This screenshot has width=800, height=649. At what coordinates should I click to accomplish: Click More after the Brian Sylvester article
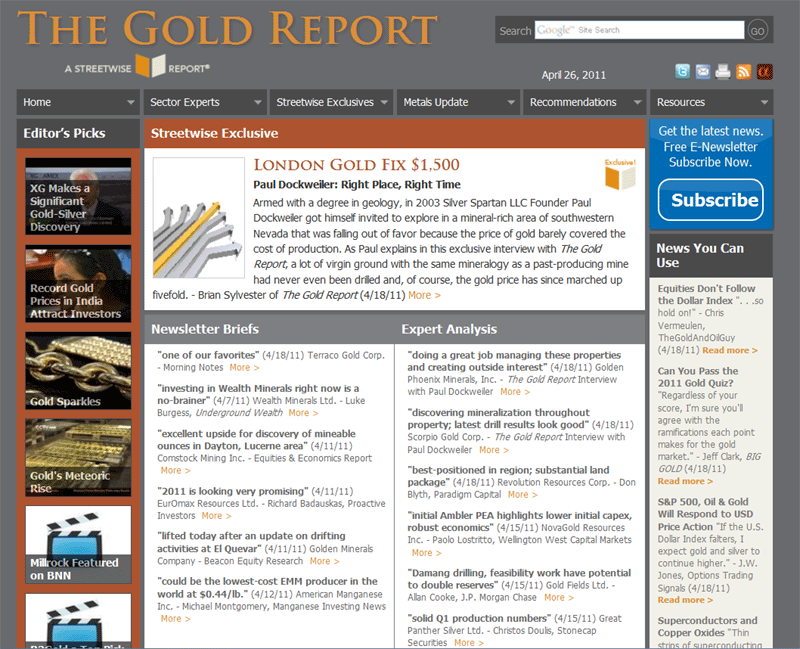424,295
